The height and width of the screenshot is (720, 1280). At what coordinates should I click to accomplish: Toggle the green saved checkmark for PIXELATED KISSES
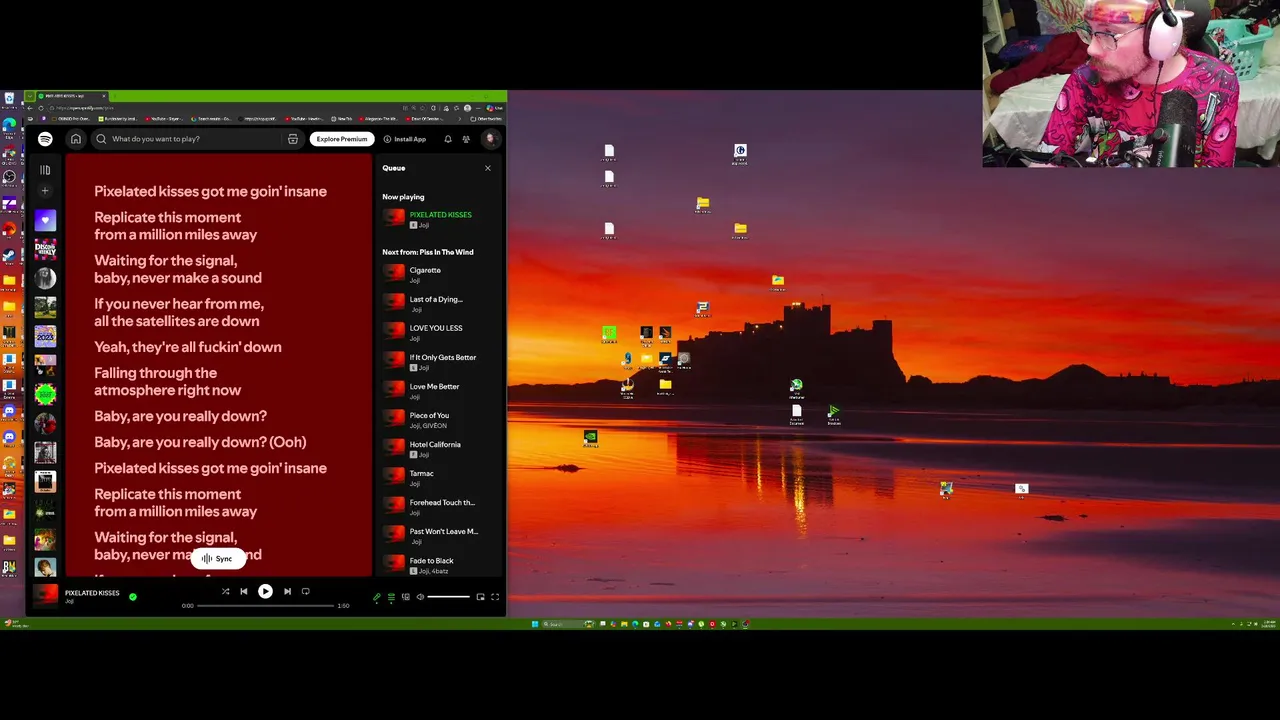coord(133,597)
